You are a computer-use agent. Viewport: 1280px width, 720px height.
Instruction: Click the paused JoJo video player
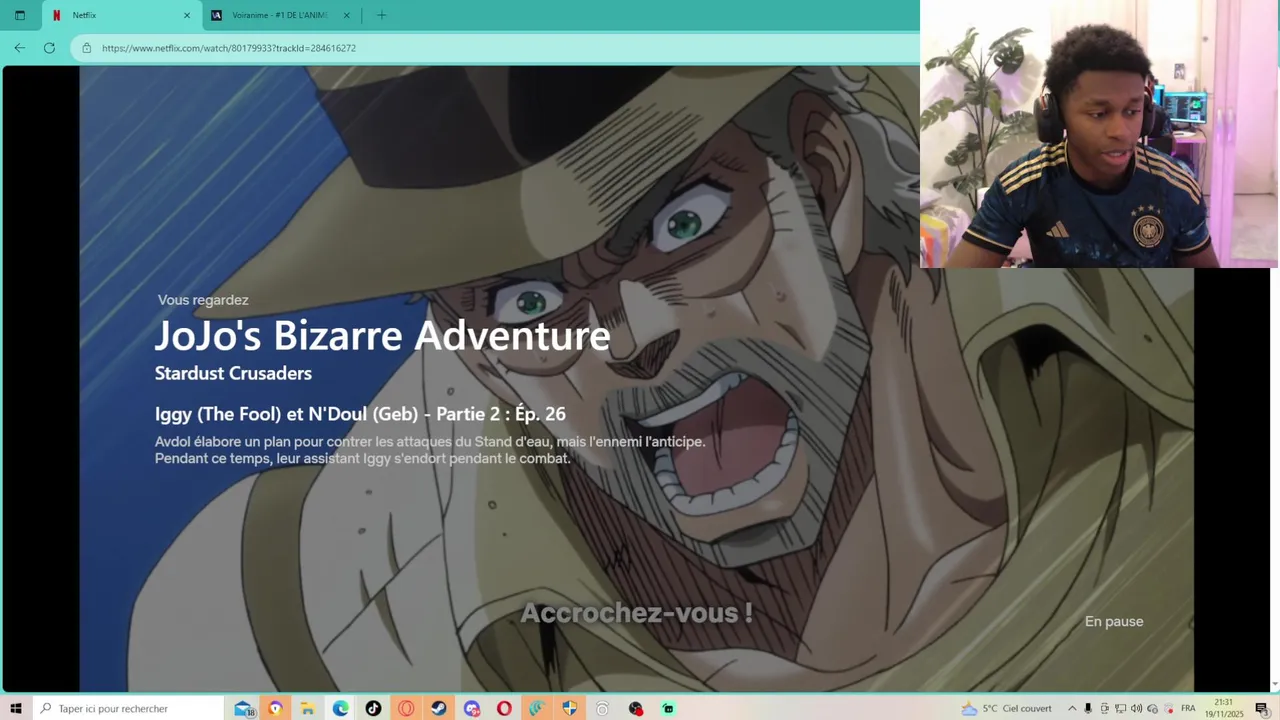click(x=636, y=378)
